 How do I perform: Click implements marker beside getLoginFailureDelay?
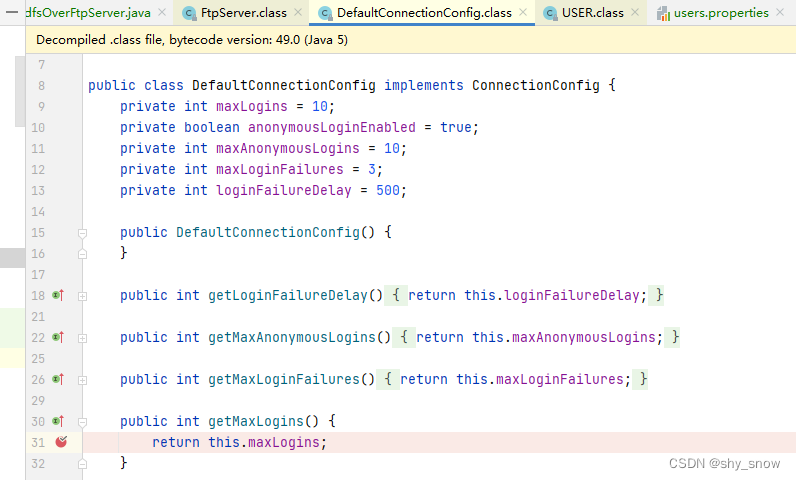pyautogui.click(x=58, y=296)
